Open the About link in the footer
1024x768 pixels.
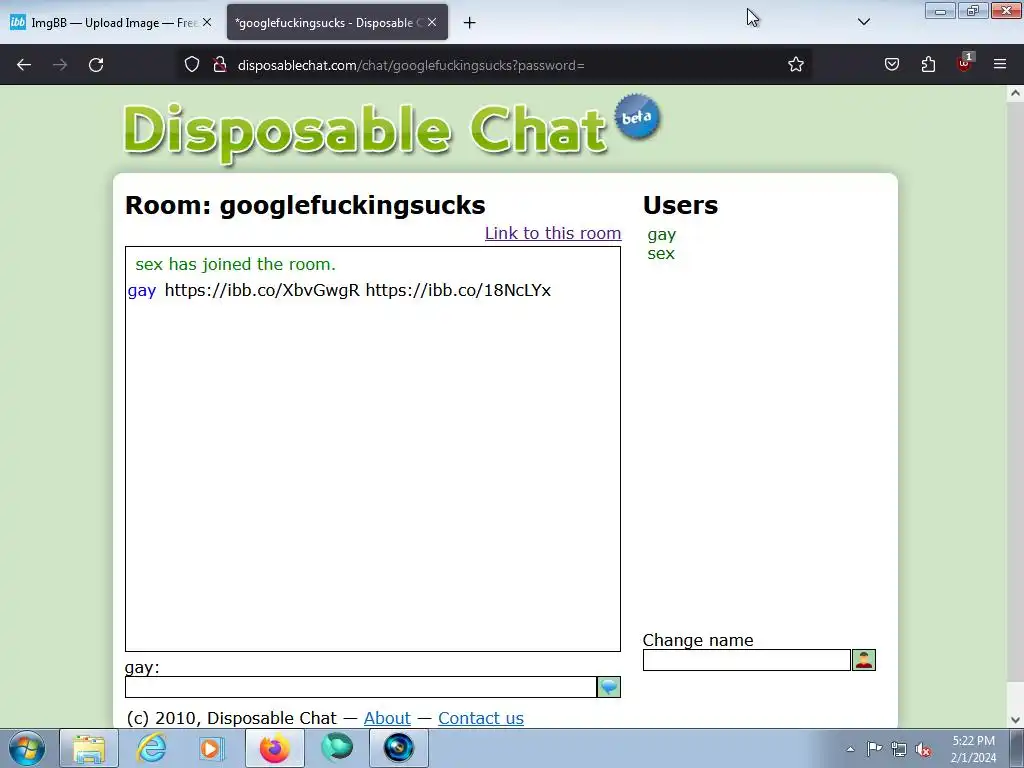pyautogui.click(x=387, y=718)
